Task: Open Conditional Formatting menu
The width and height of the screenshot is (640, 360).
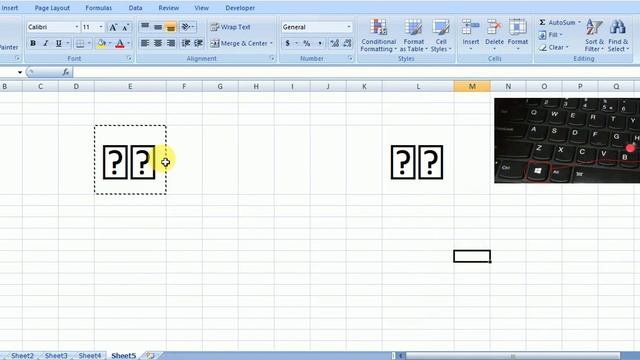Action: (378, 36)
